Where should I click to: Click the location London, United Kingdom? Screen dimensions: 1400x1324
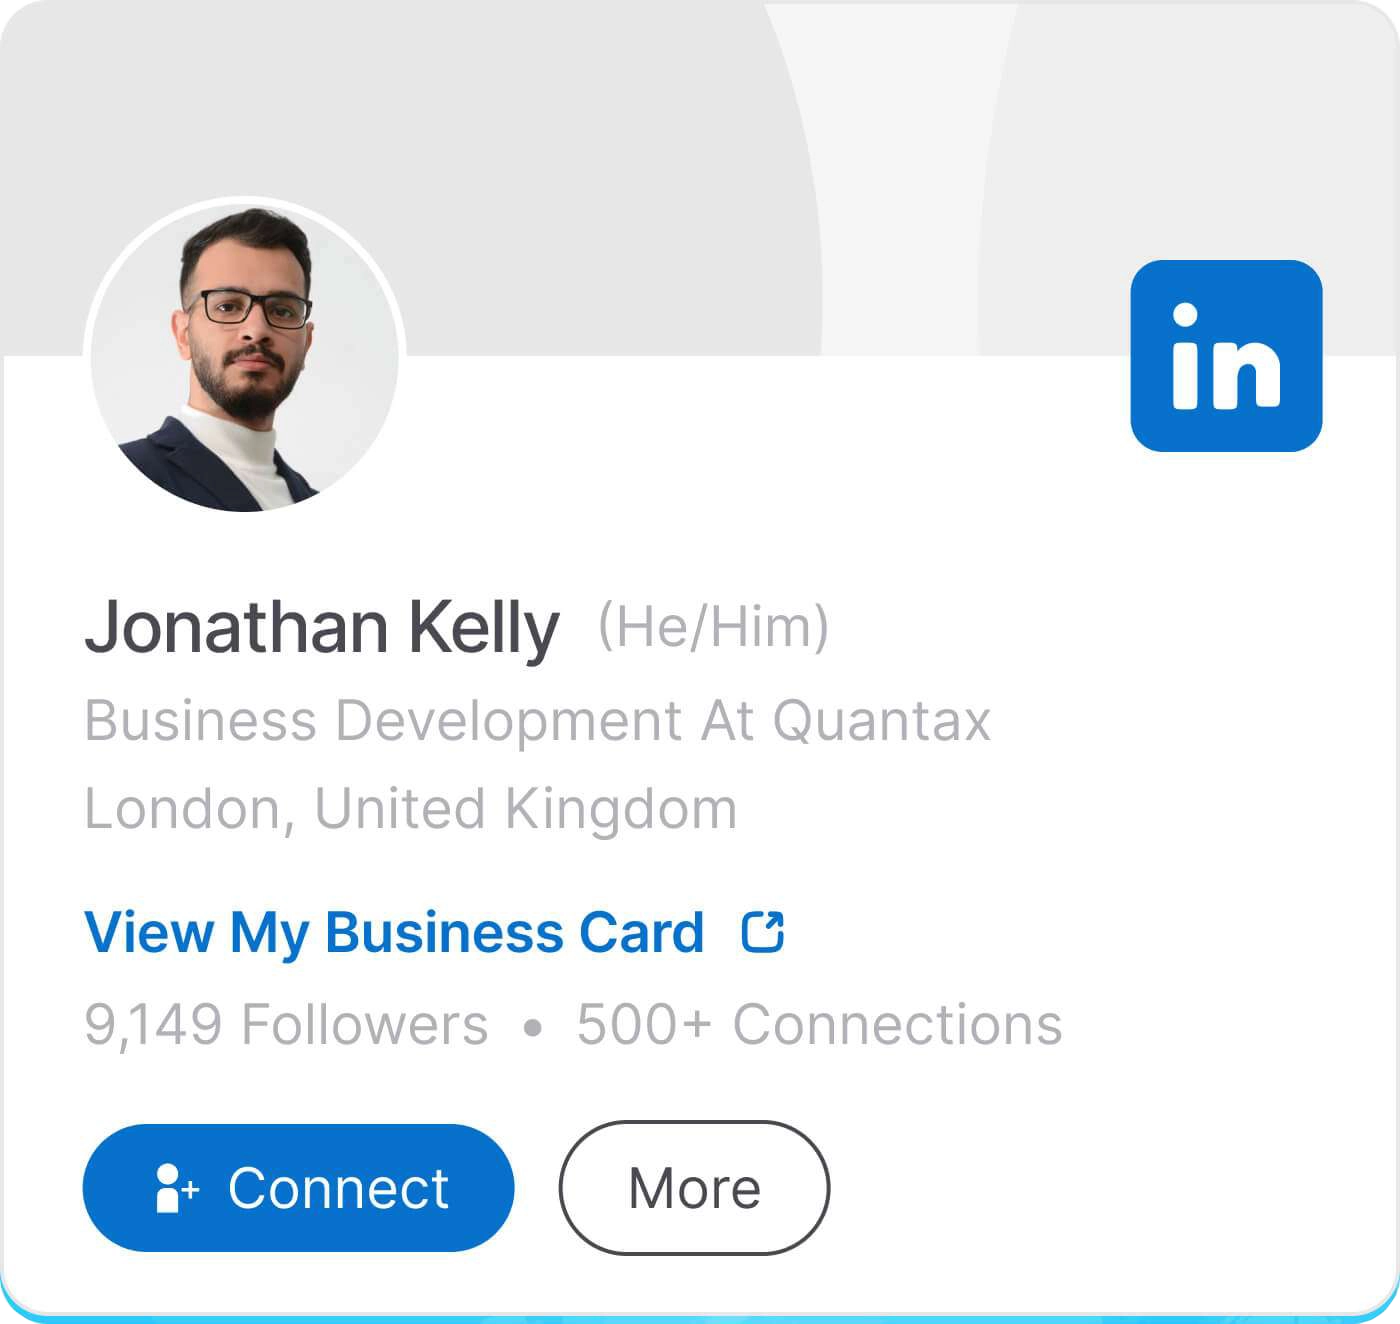click(x=410, y=808)
